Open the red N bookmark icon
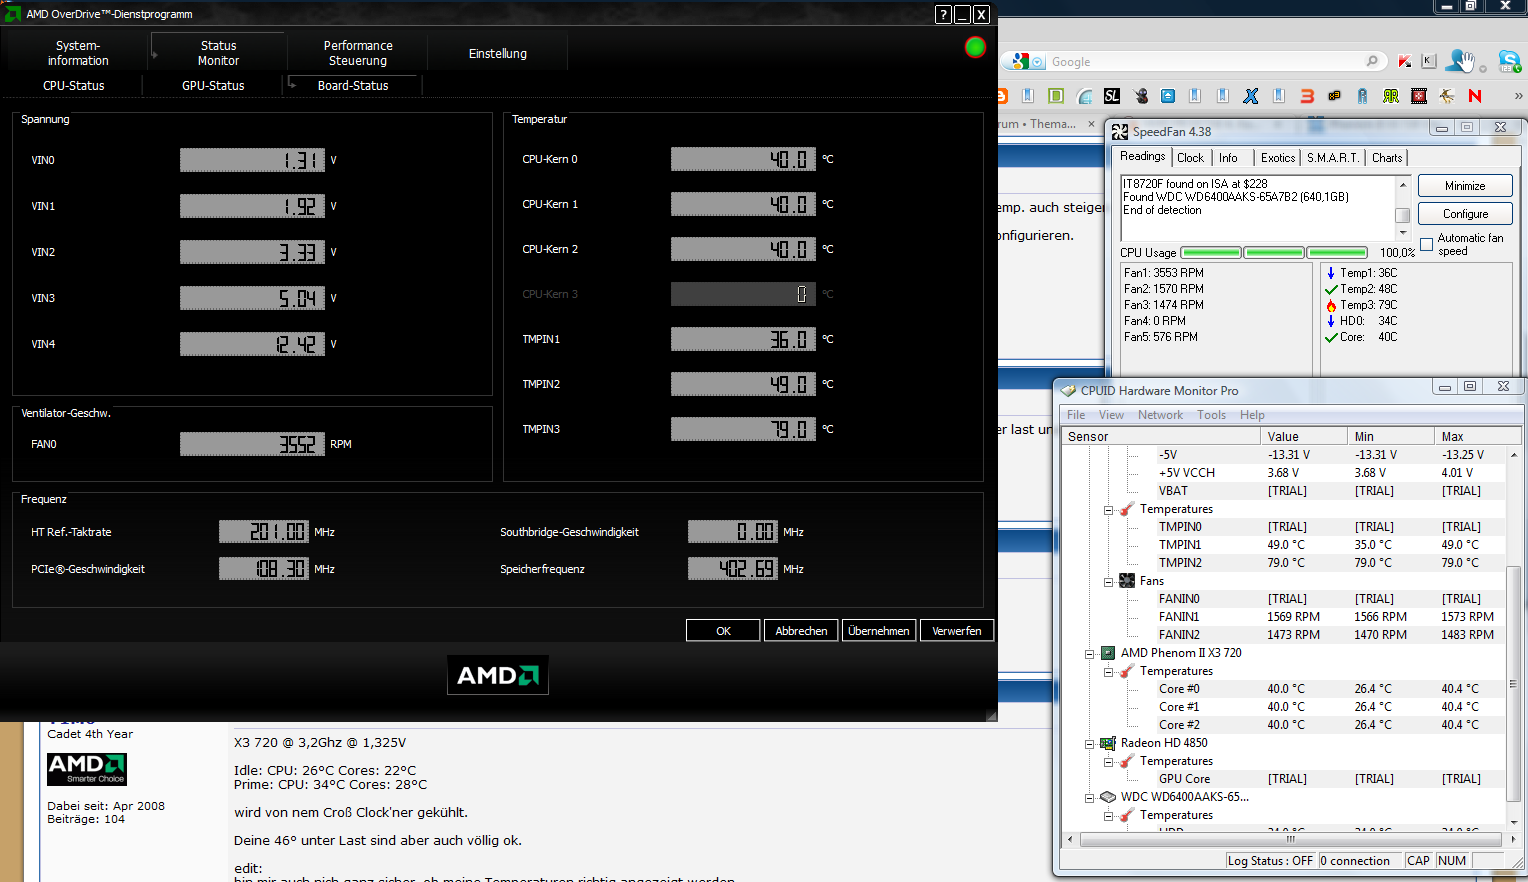This screenshot has width=1528, height=882. pos(1475,96)
